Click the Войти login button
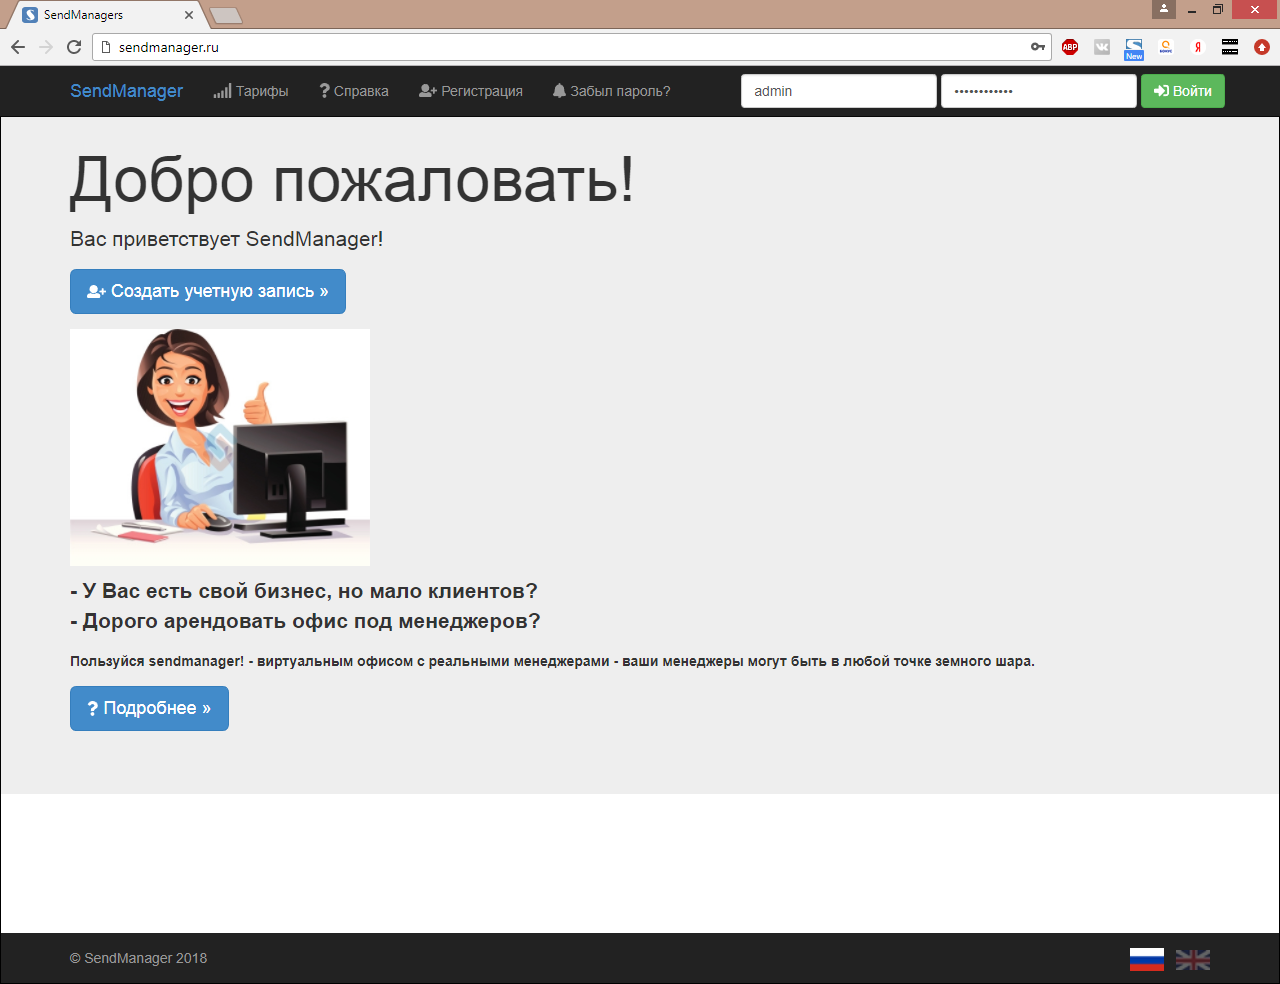 [1183, 91]
